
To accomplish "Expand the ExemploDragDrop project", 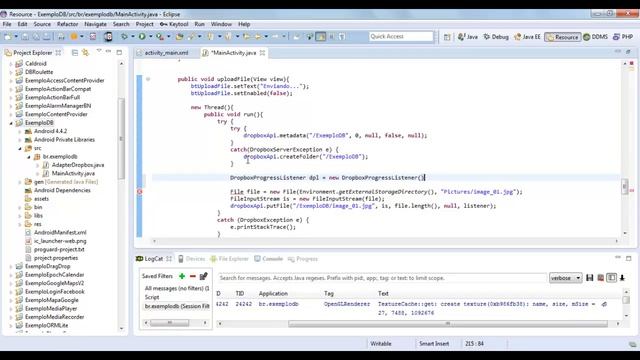I will pyautogui.click(x=11, y=267).
